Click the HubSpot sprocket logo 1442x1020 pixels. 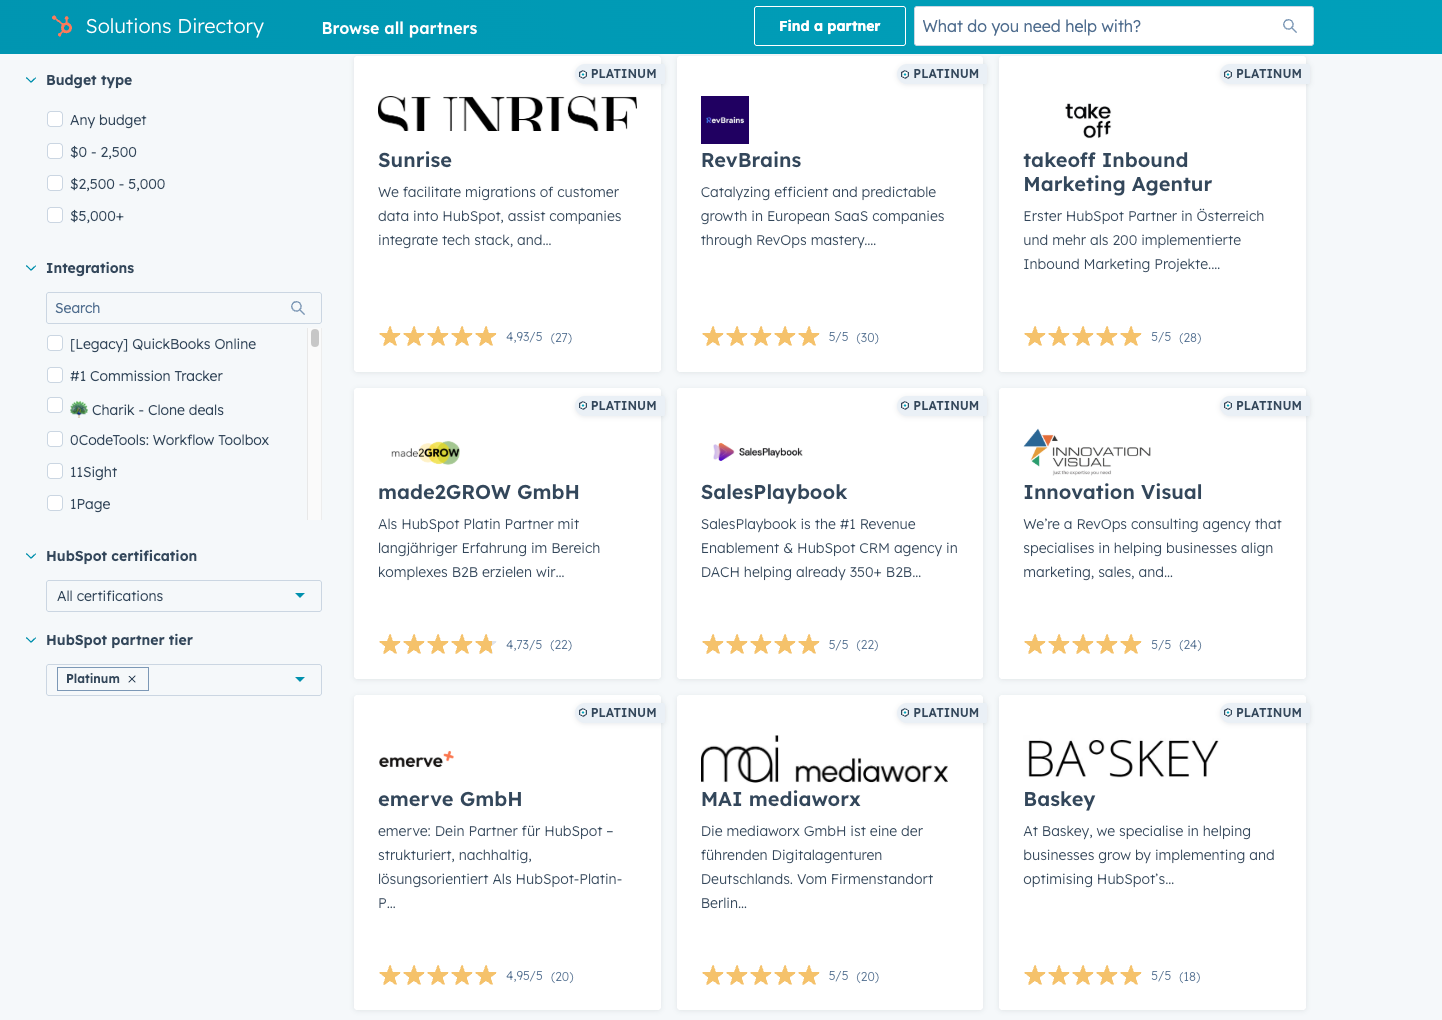click(x=62, y=26)
